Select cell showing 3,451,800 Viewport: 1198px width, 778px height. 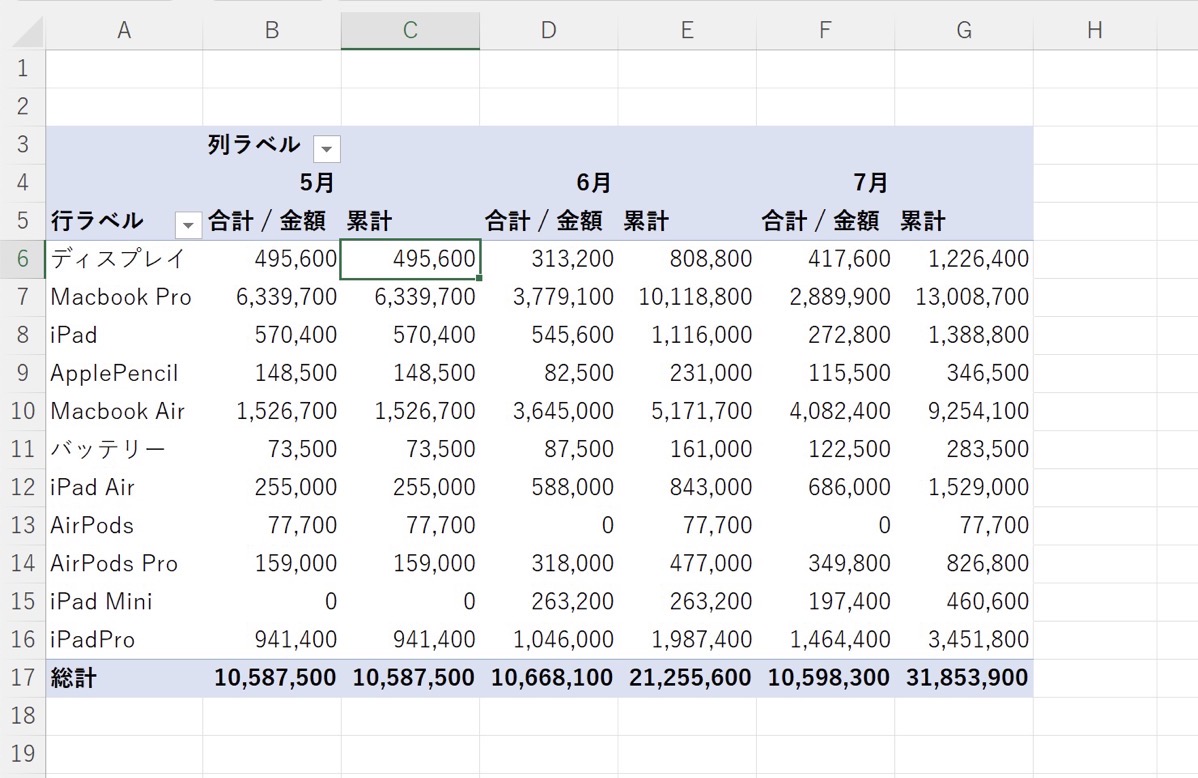[x=963, y=640]
